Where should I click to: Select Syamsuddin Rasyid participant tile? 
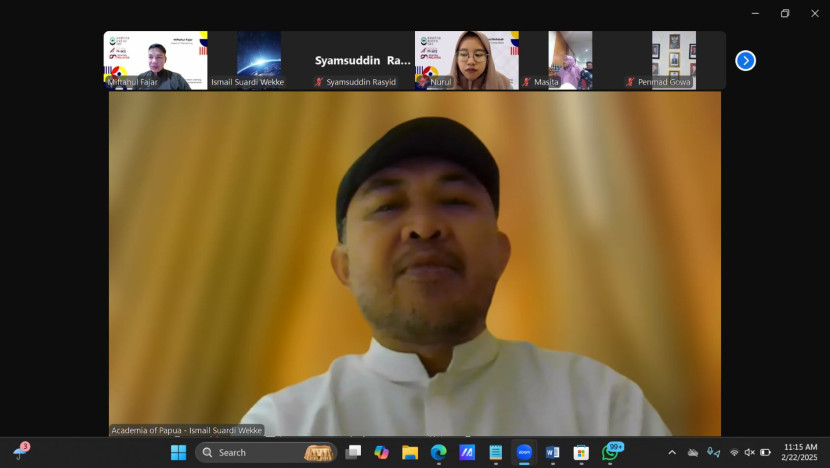tap(362, 60)
